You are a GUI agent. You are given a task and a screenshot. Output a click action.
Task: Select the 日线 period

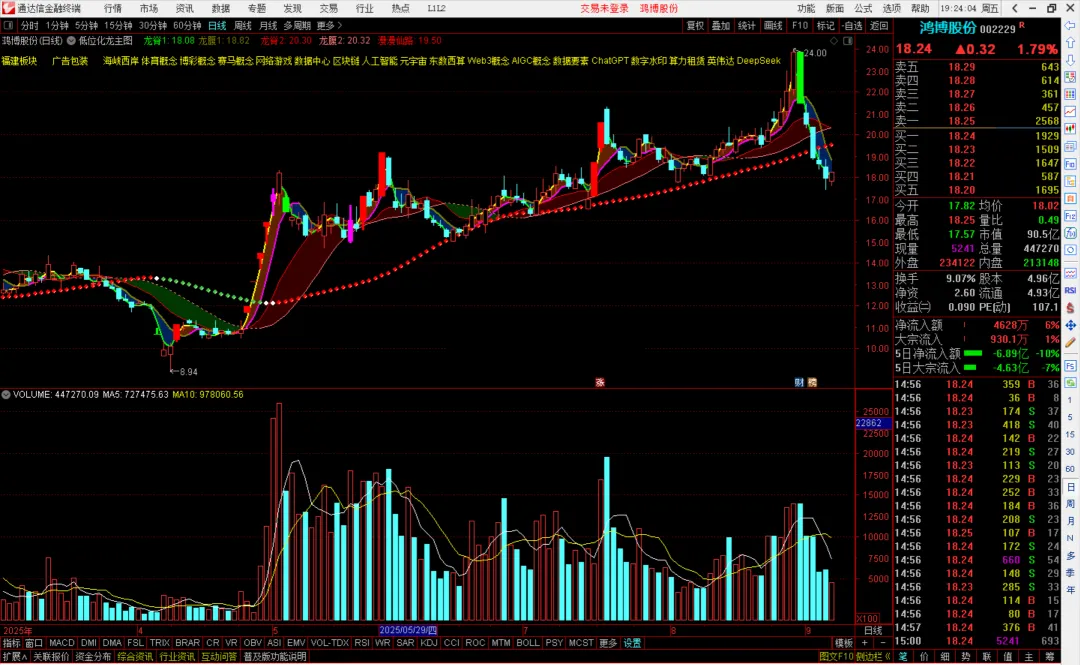pos(217,25)
